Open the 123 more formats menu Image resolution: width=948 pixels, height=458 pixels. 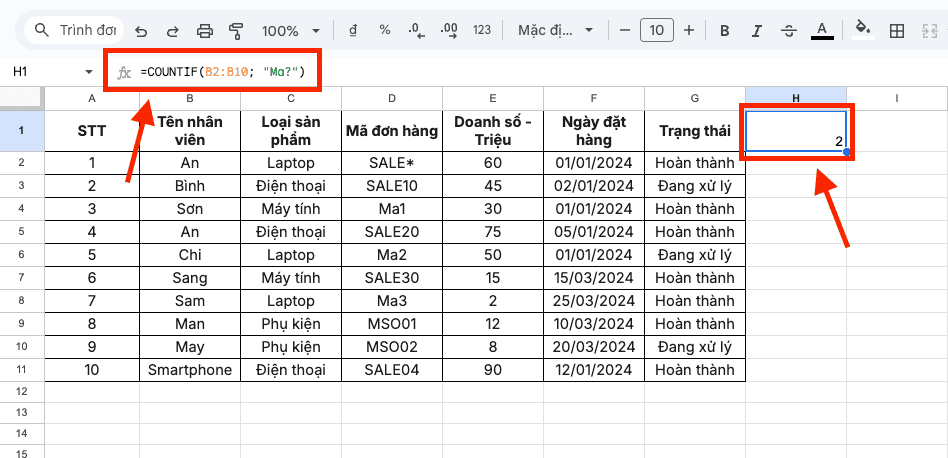tap(482, 31)
